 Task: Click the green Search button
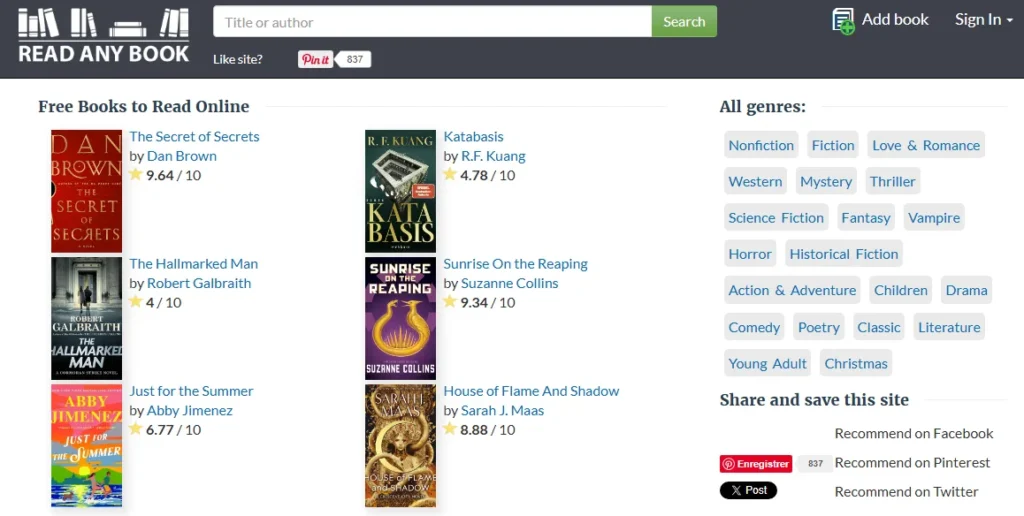[684, 22]
